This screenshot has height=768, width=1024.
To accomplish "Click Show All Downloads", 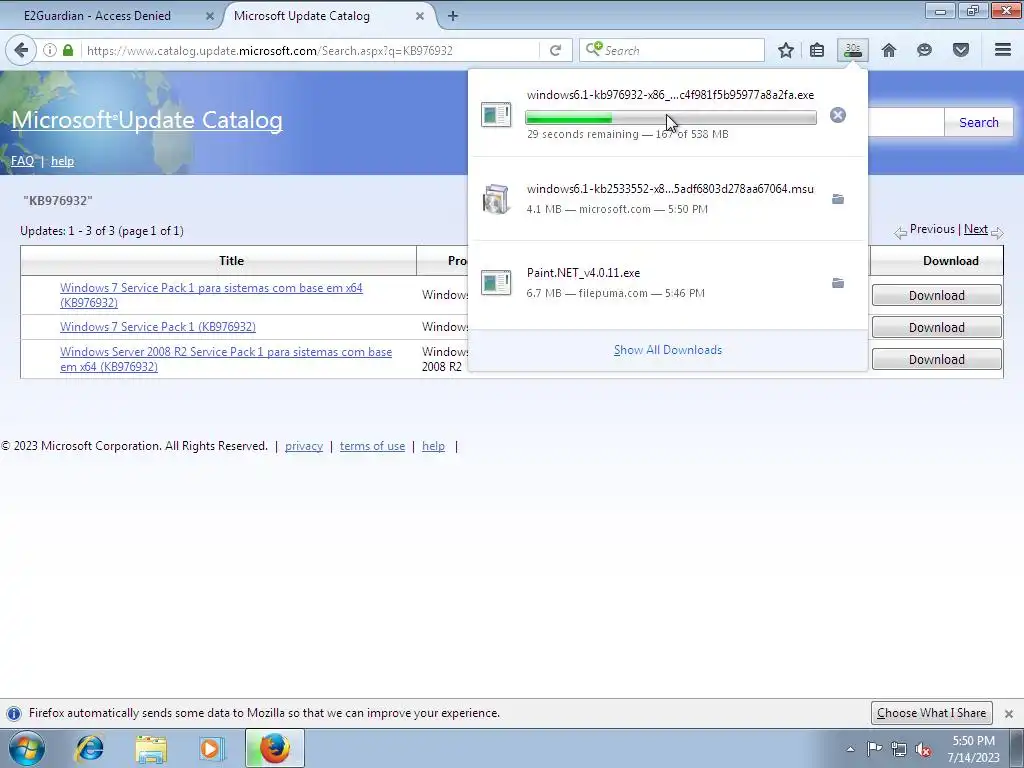I will [668, 350].
